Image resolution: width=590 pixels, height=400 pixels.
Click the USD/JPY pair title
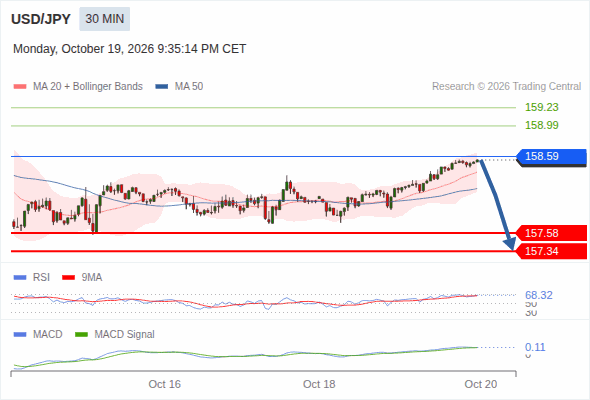pos(41,19)
